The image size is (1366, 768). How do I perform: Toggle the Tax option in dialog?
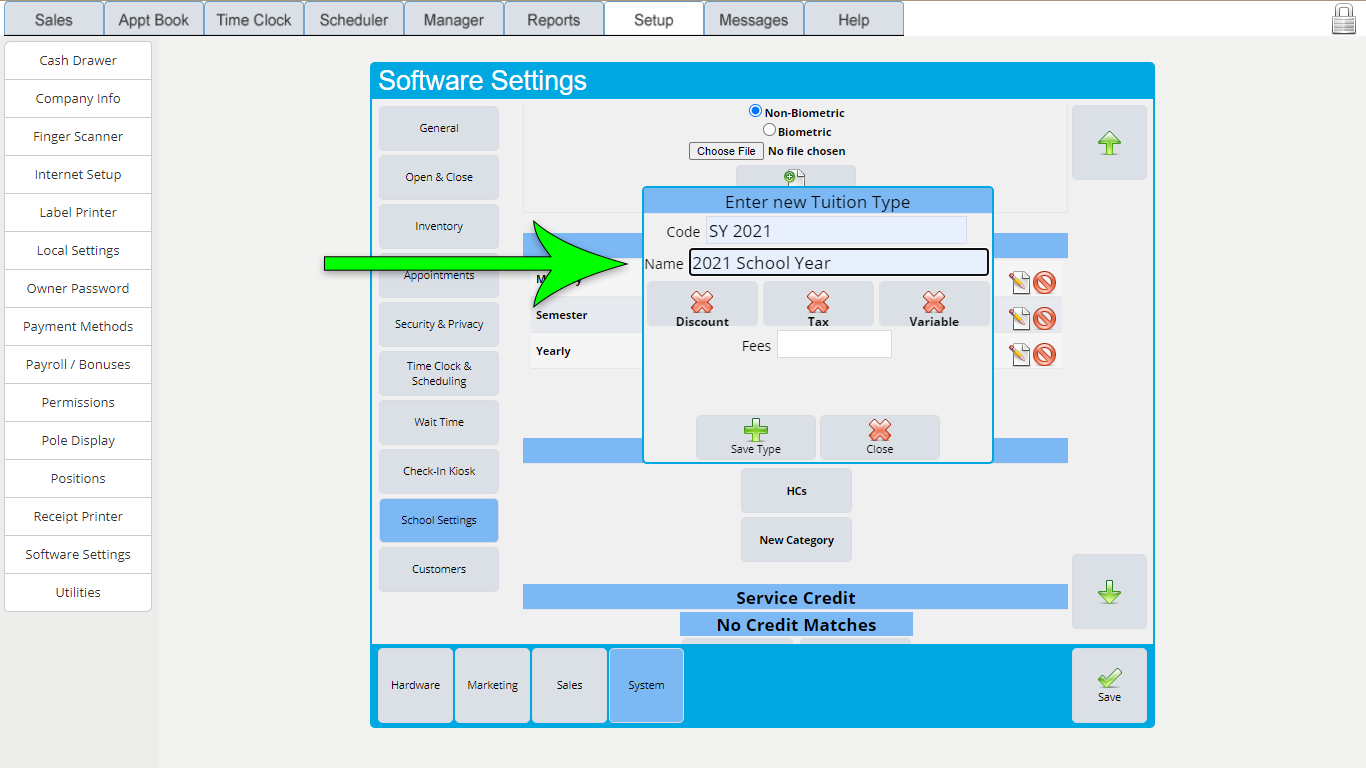[818, 304]
